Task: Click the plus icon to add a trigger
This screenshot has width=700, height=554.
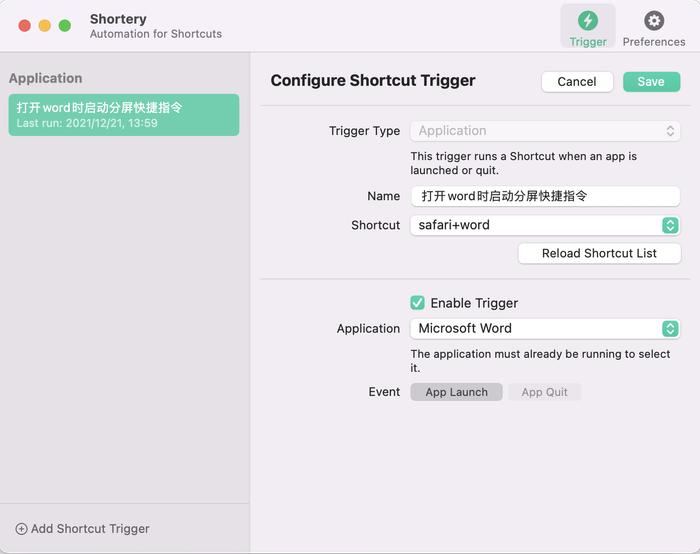Action: tap(21, 529)
